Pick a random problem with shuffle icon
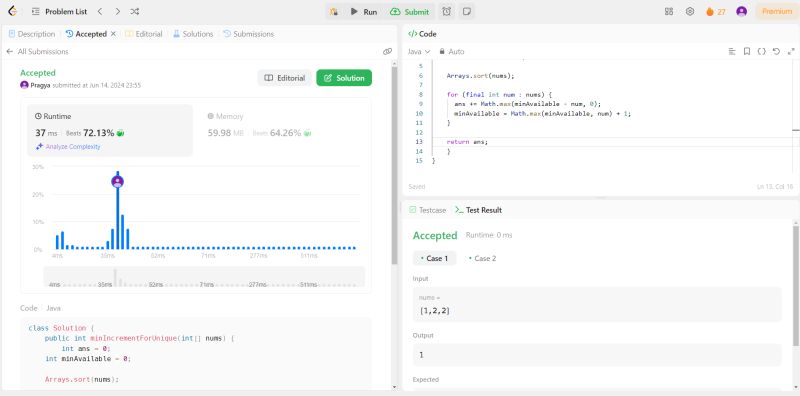 pos(135,11)
